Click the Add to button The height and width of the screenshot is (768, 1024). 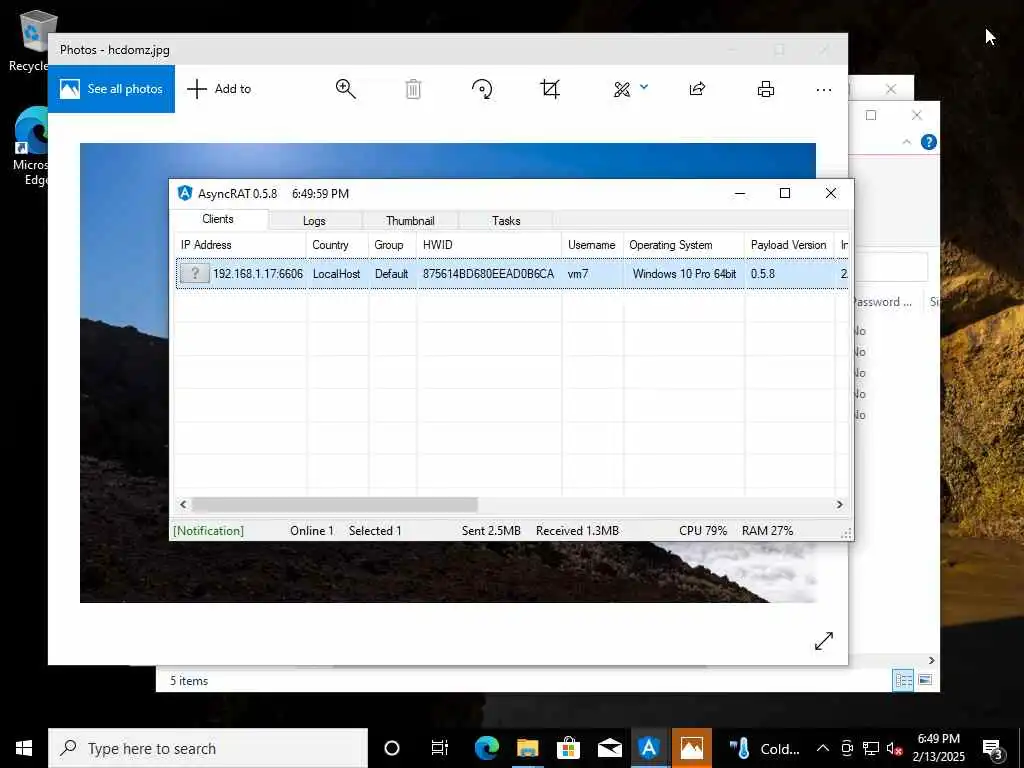[x=219, y=89]
